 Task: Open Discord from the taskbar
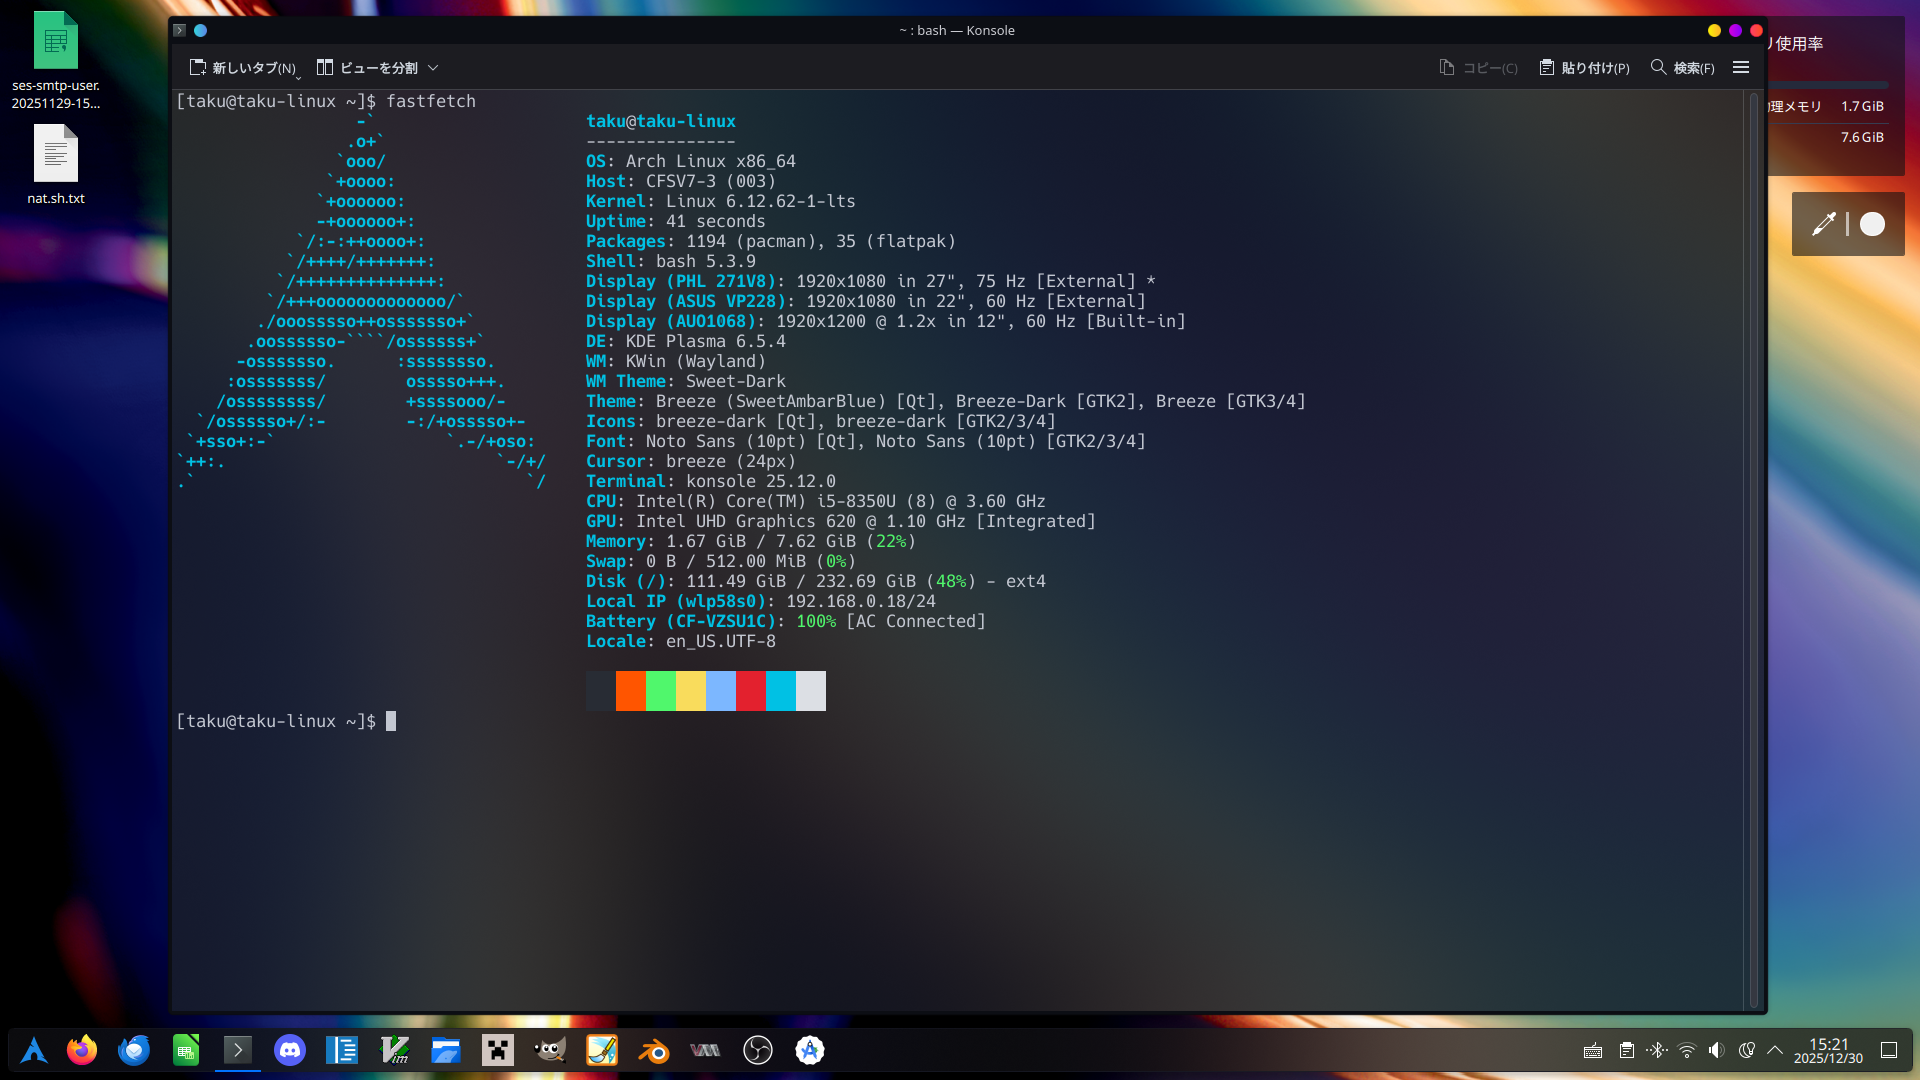290,1050
